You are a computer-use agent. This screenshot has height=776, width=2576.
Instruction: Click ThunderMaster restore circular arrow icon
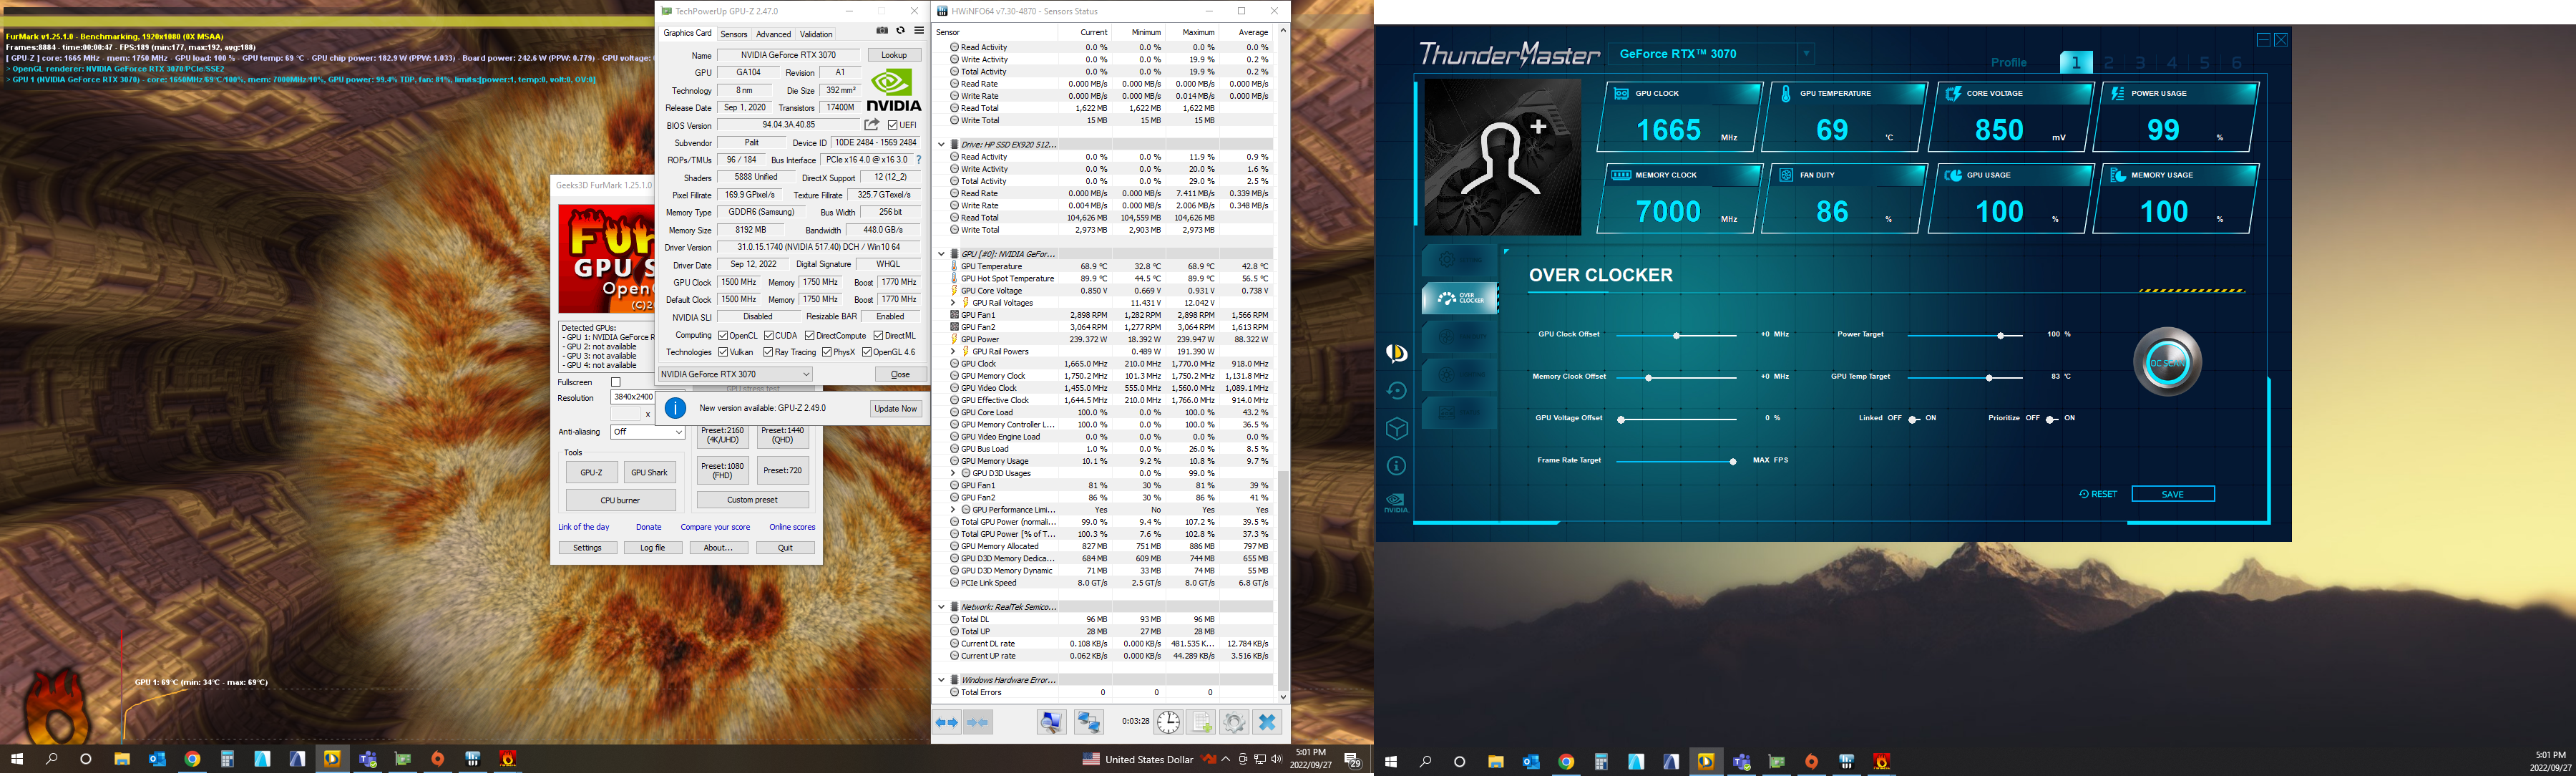pos(1397,391)
